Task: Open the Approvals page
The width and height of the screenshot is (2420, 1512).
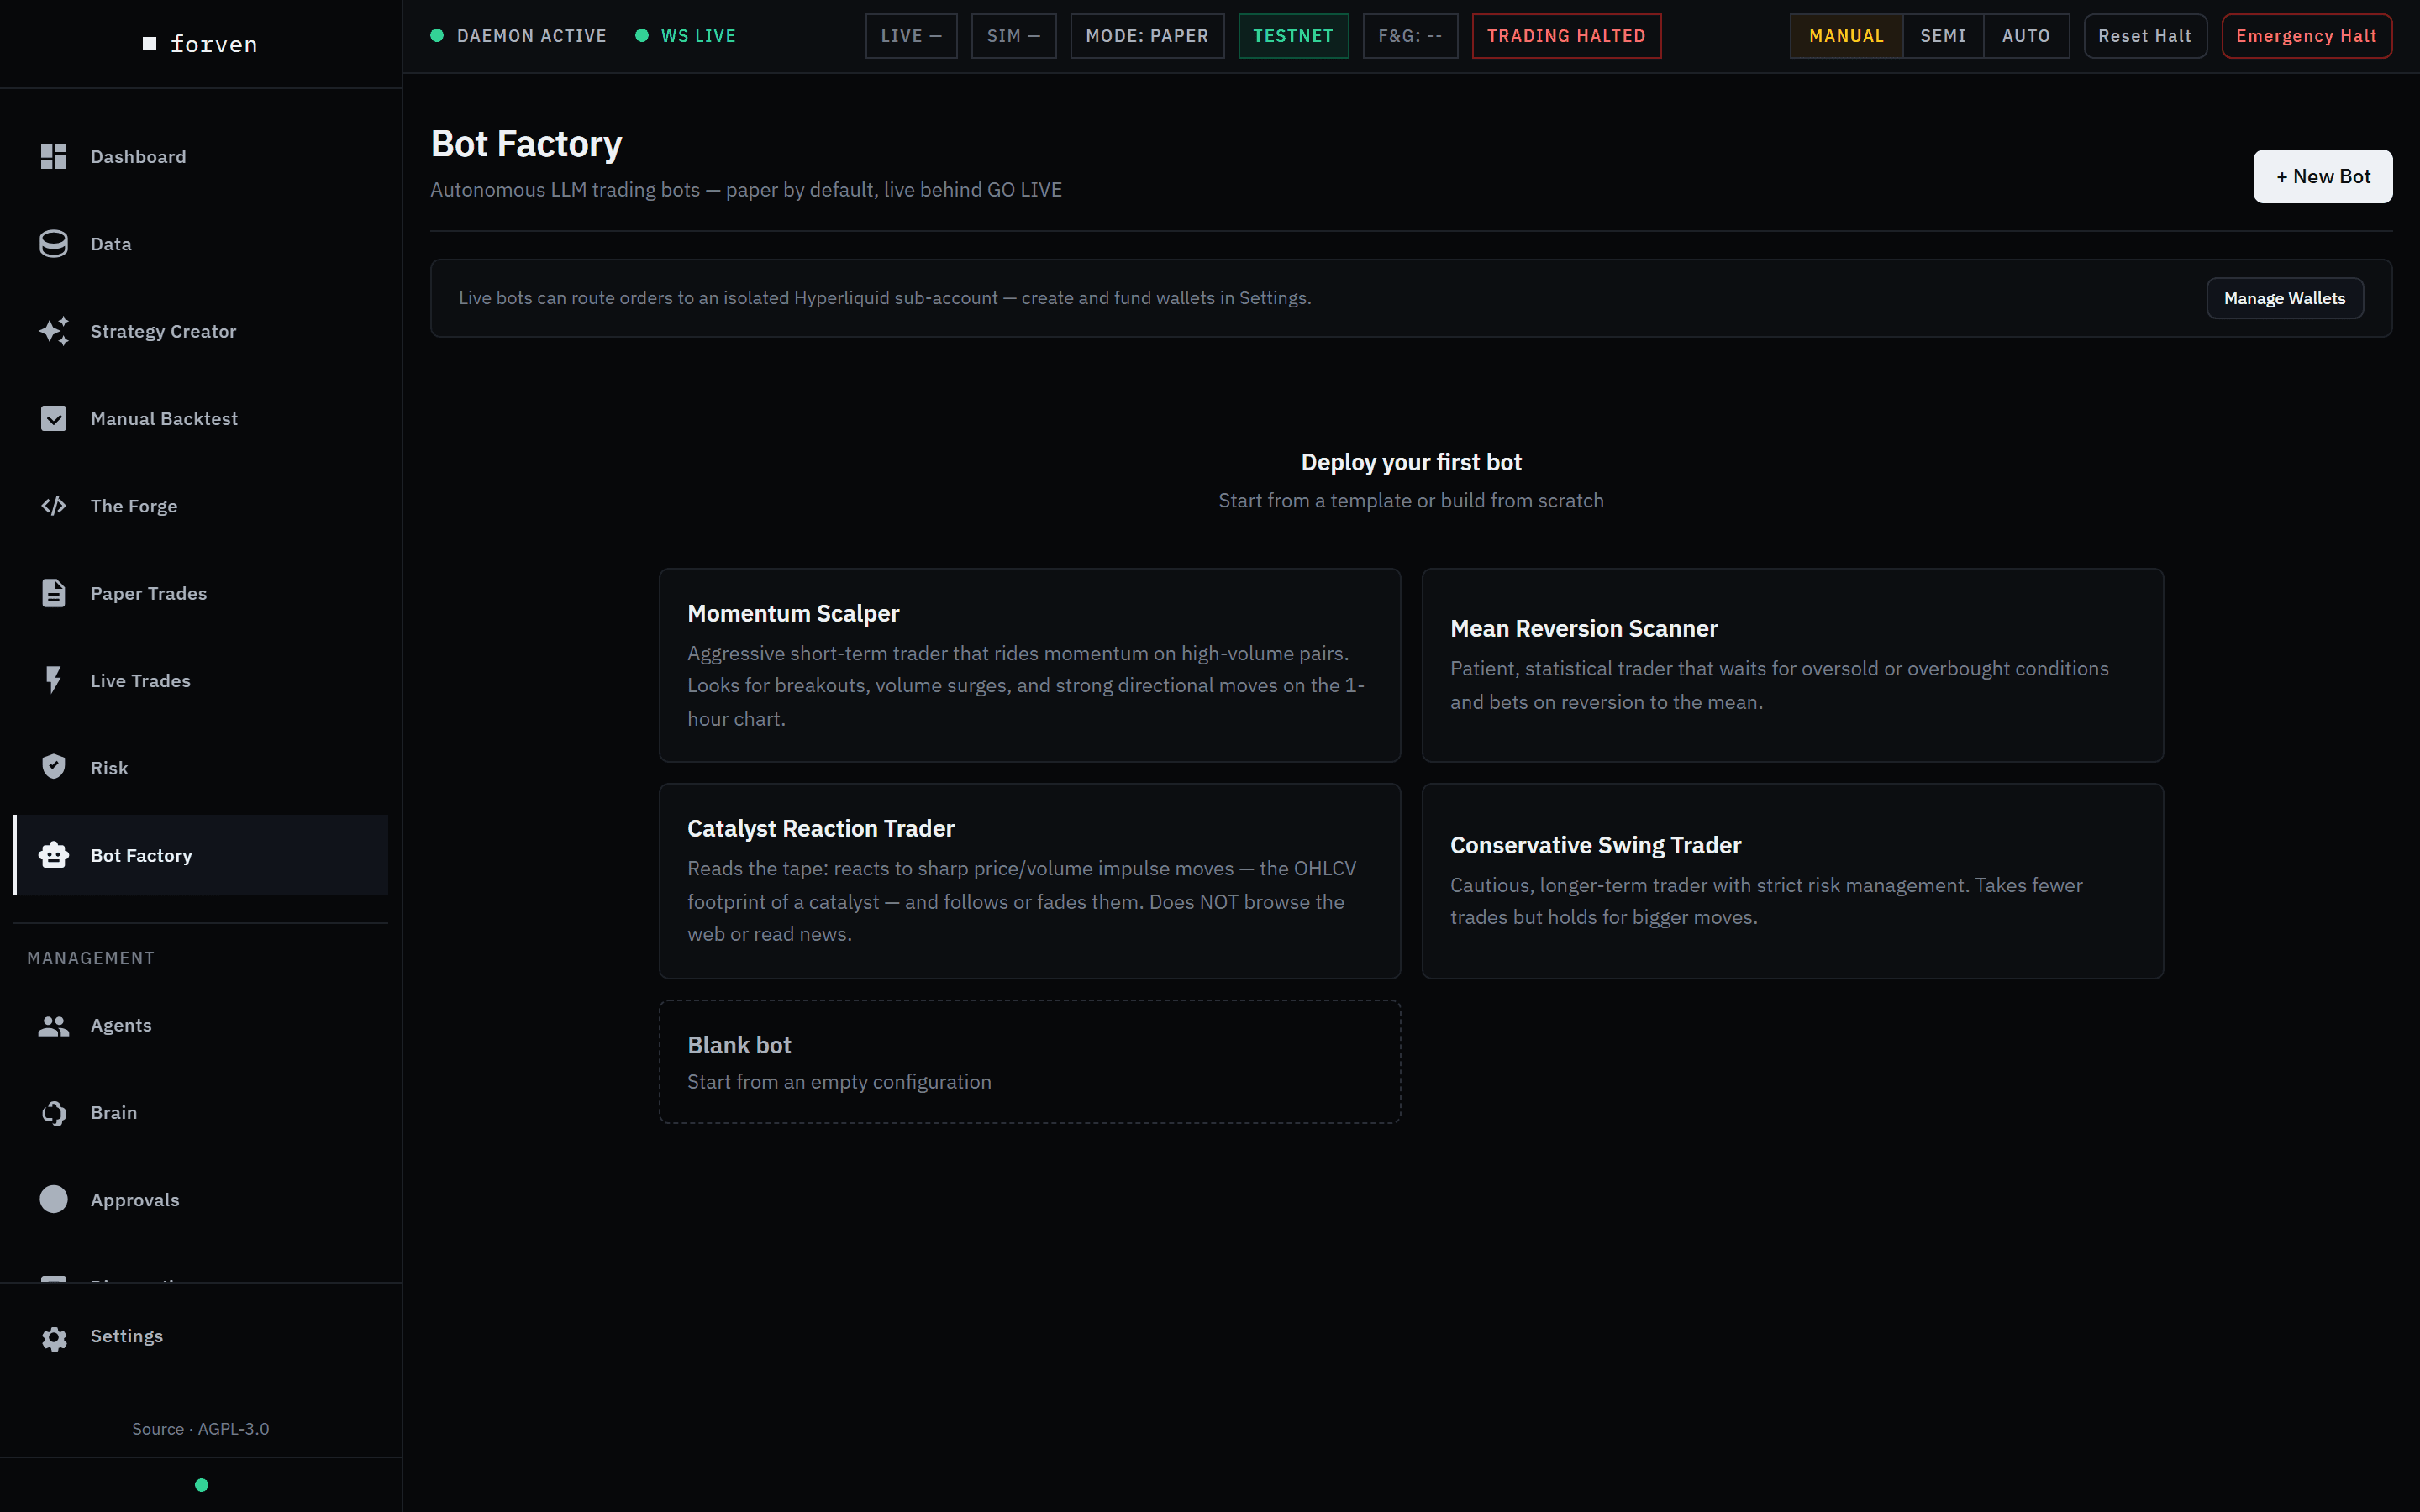Action: pyautogui.click(x=201, y=1199)
